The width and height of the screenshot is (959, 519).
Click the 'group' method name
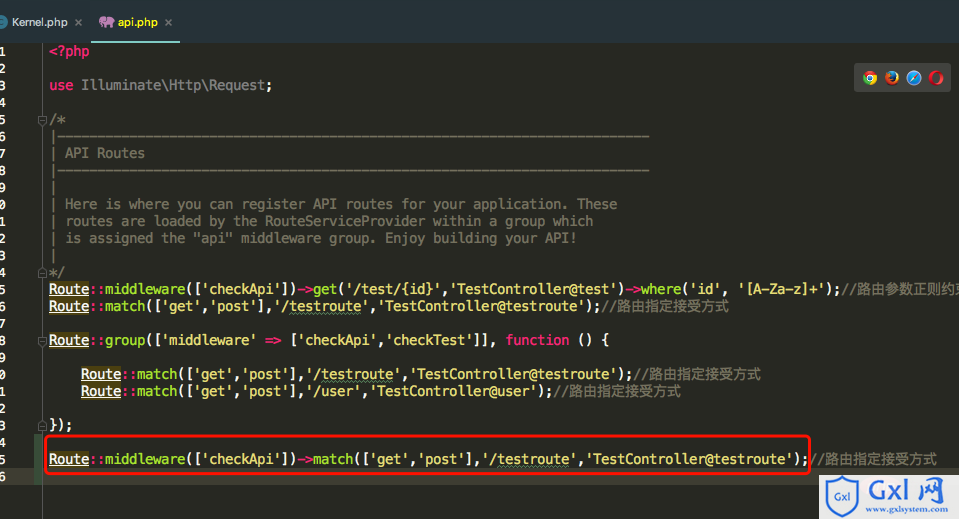point(125,340)
